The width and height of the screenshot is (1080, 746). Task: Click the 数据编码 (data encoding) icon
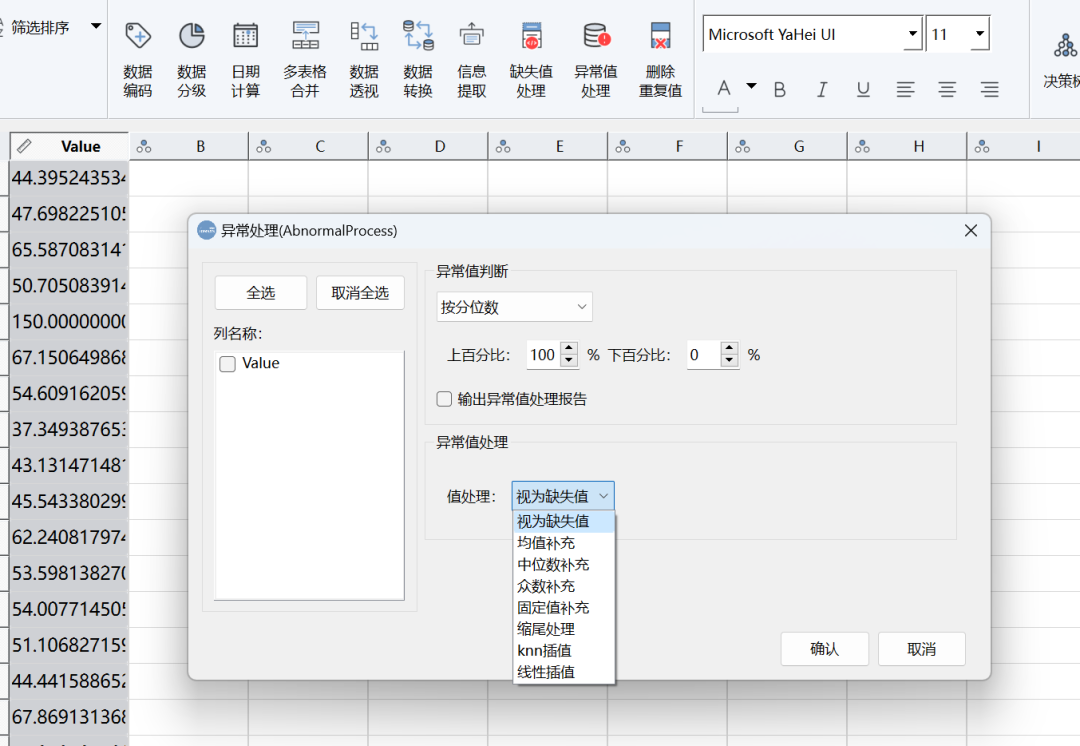pos(138,37)
